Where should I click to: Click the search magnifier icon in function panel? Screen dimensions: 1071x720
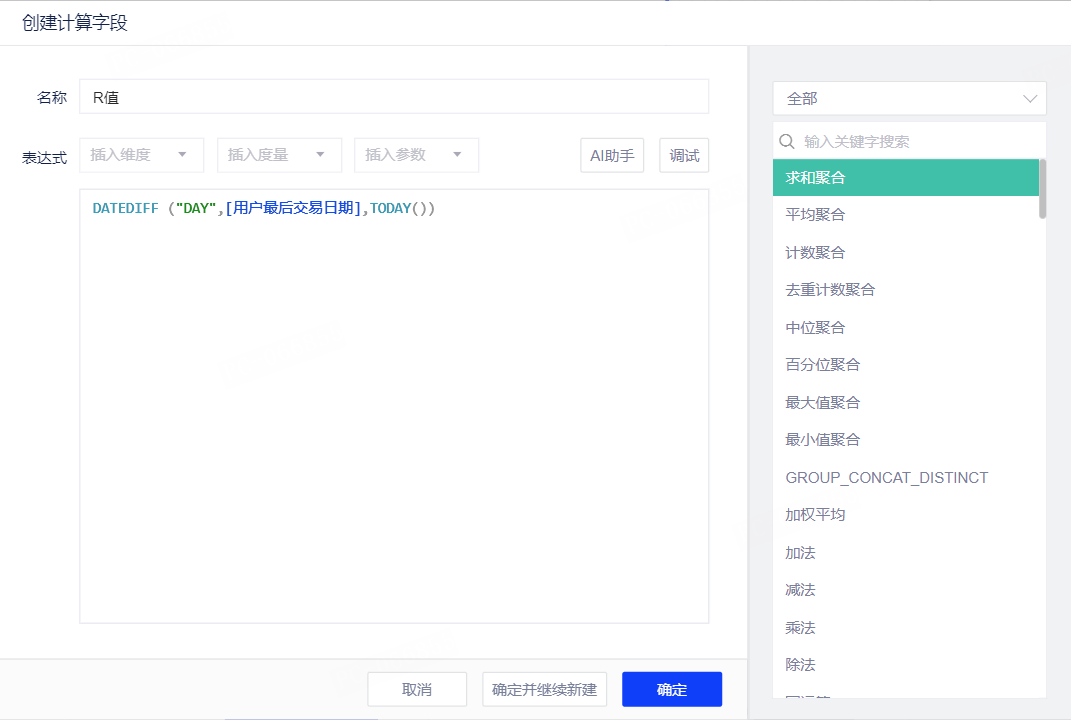pyautogui.click(x=787, y=142)
